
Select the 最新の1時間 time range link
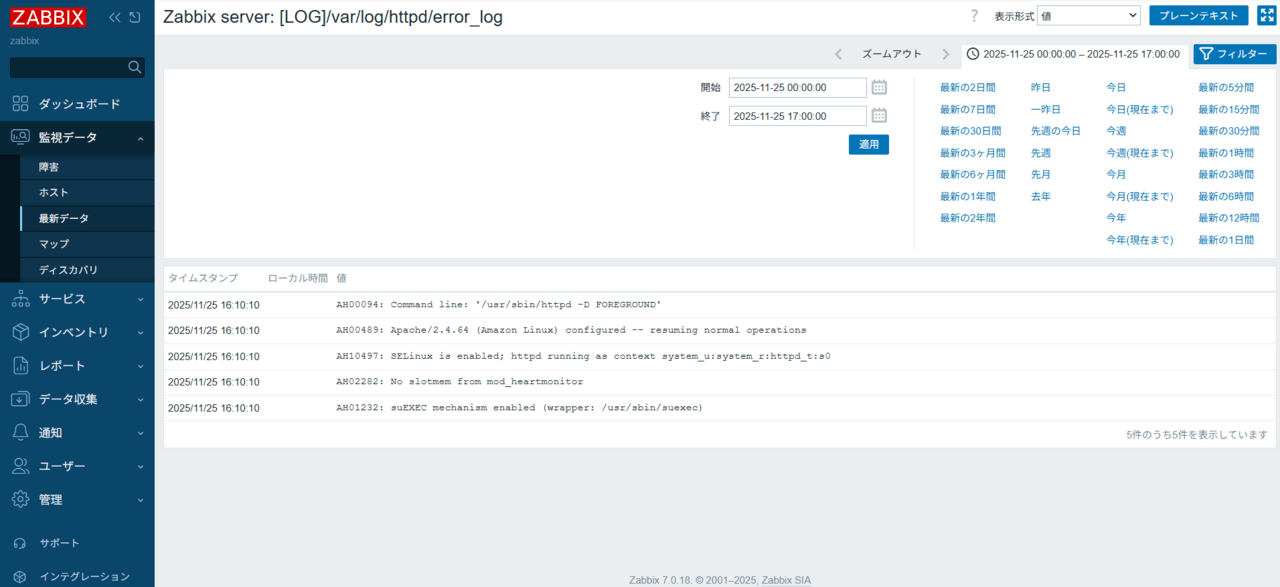click(1225, 153)
